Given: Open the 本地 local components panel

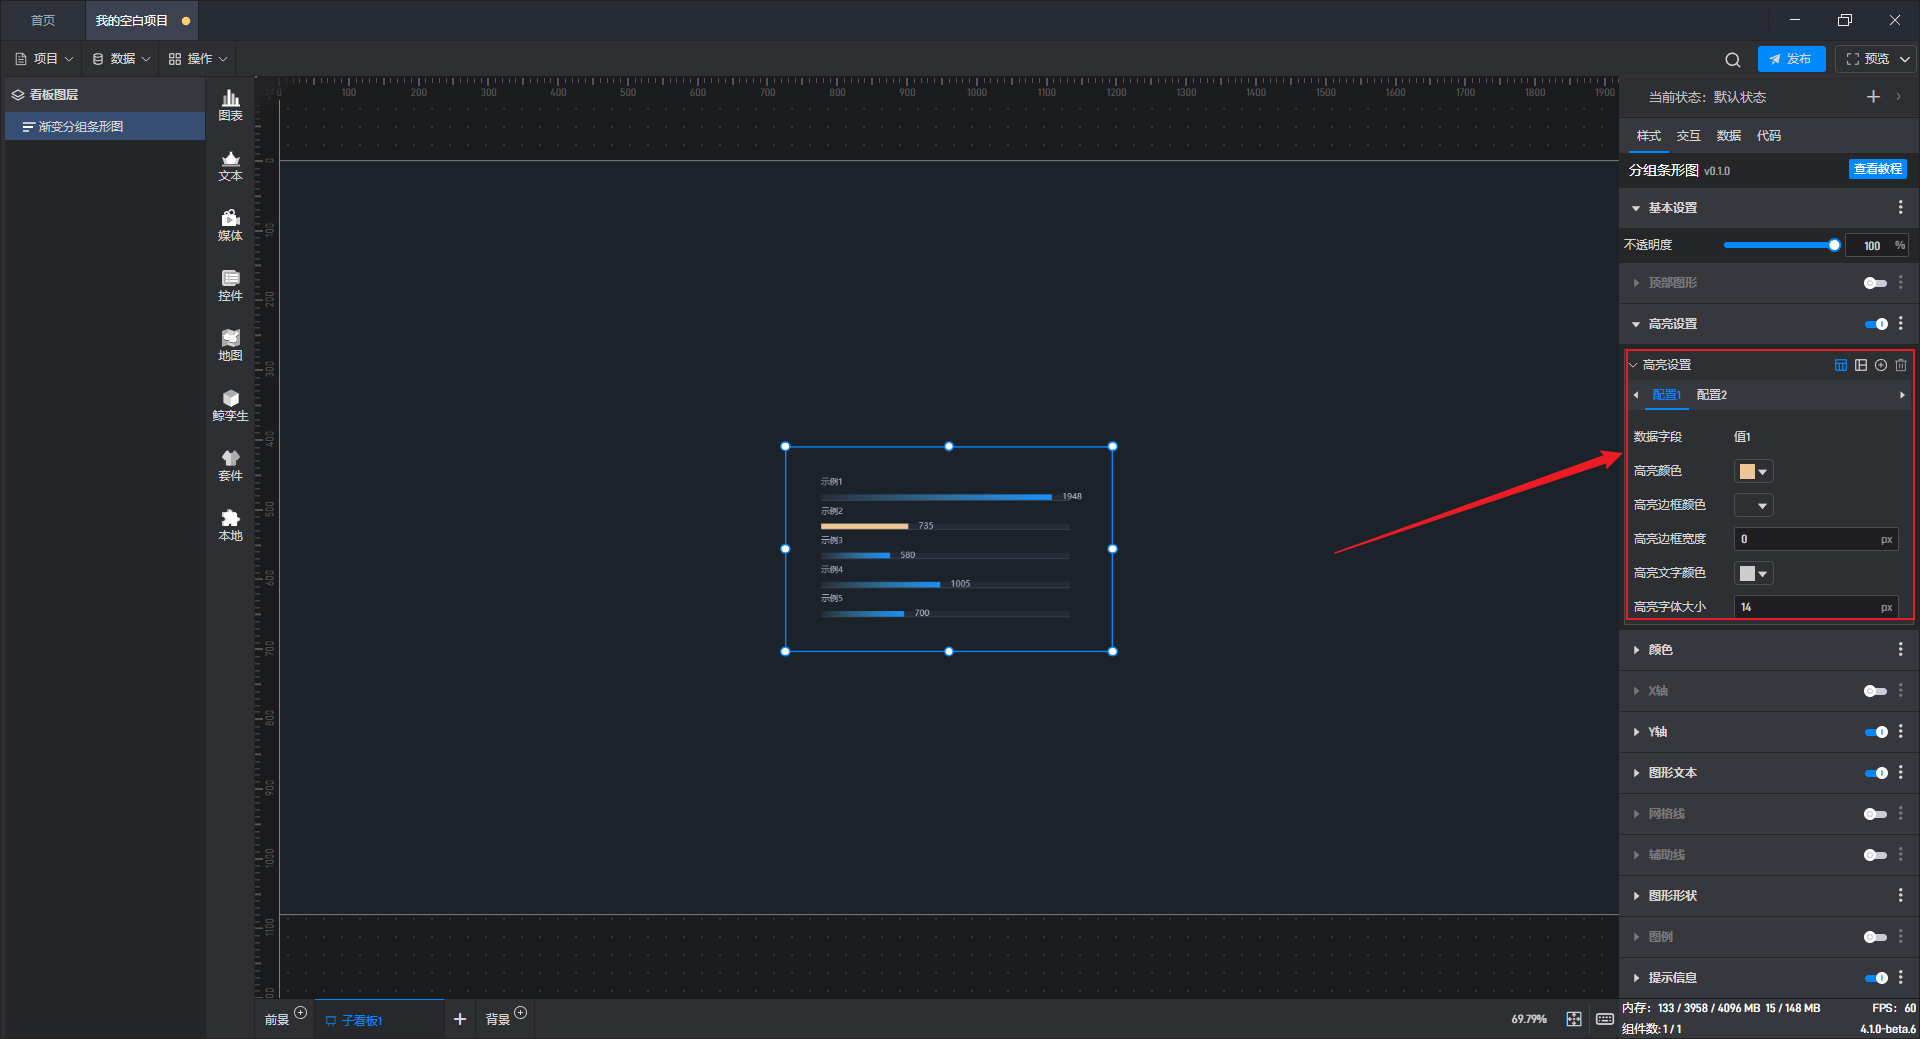Looking at the screenshot, I should pyautogui.click(x=230, y=525).
